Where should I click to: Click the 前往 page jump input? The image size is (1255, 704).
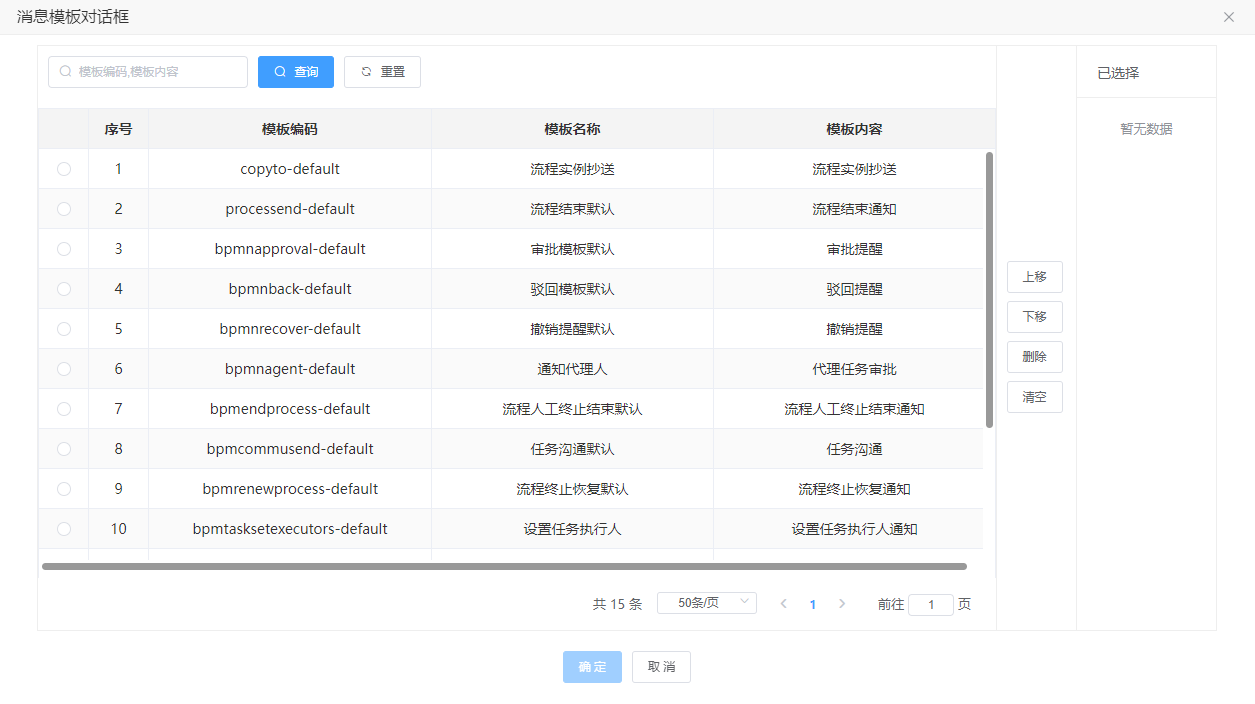coord(931,605)
